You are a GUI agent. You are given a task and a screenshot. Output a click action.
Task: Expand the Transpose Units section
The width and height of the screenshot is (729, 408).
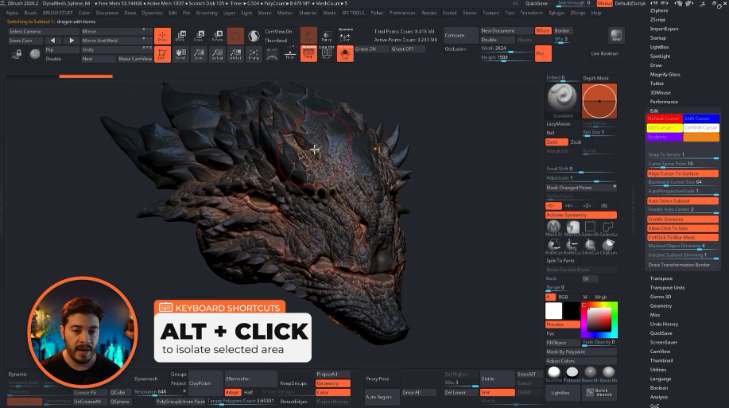pyautogui.click(x=667, y=288)
